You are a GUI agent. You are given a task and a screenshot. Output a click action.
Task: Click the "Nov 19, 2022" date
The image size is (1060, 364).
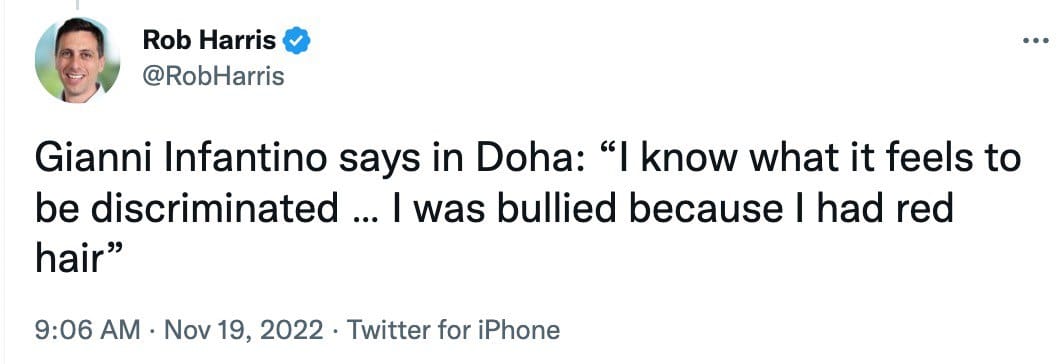point(244,331)
